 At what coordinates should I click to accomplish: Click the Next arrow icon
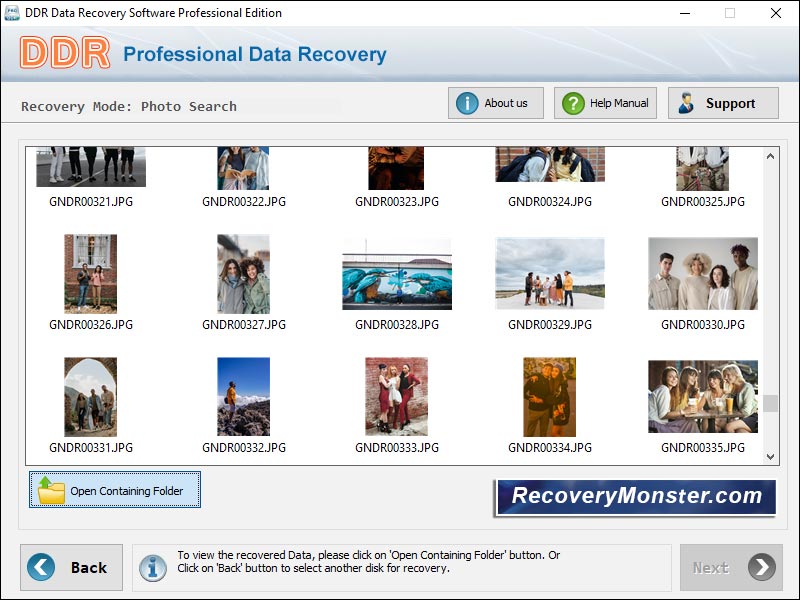(762, 567)
